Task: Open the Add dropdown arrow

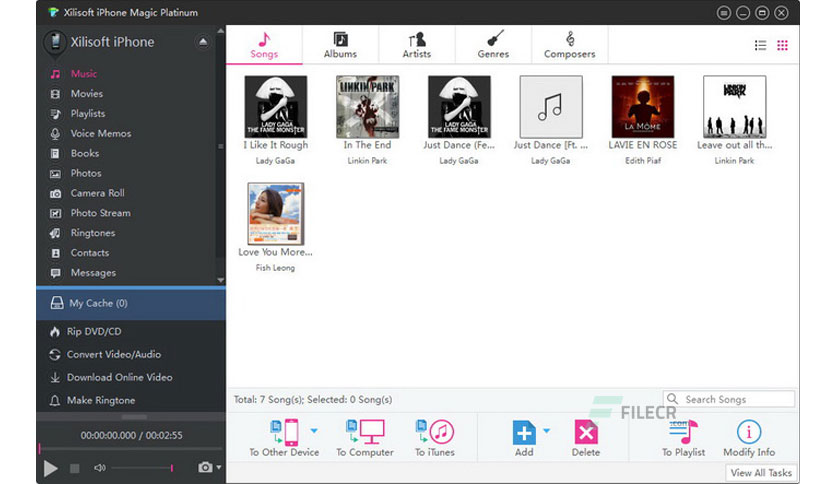Action: (546, 431)
